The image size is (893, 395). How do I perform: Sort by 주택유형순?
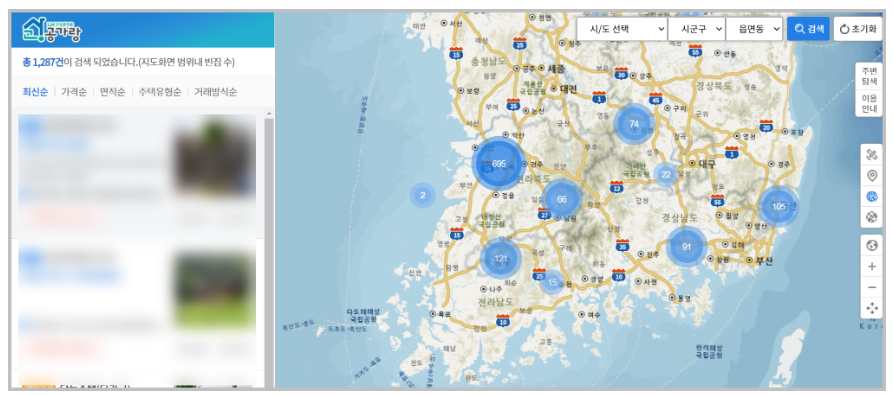pyautogui.click(x=159, y=92)
